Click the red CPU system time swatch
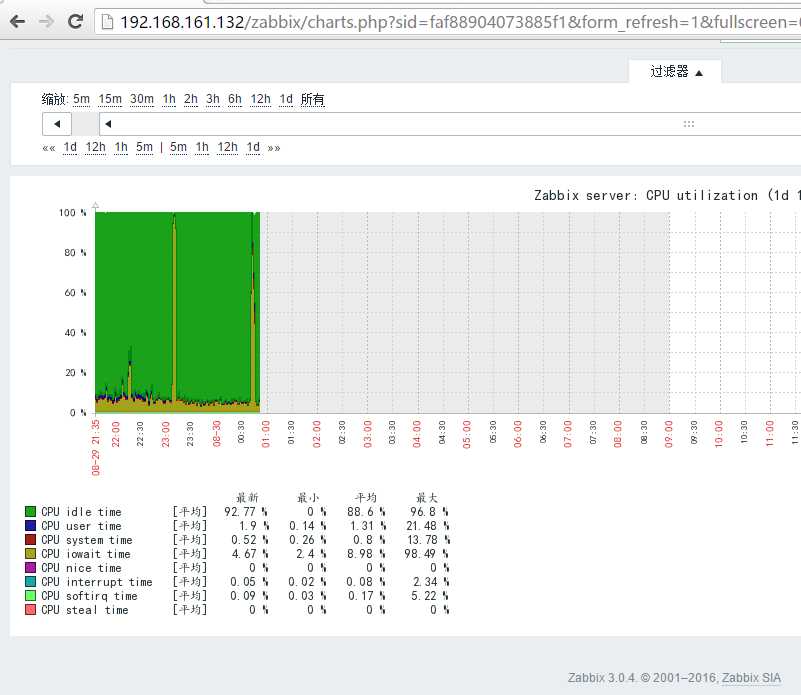Image resolution: width=801 pixels, height=695 pixels. (31, 540)
